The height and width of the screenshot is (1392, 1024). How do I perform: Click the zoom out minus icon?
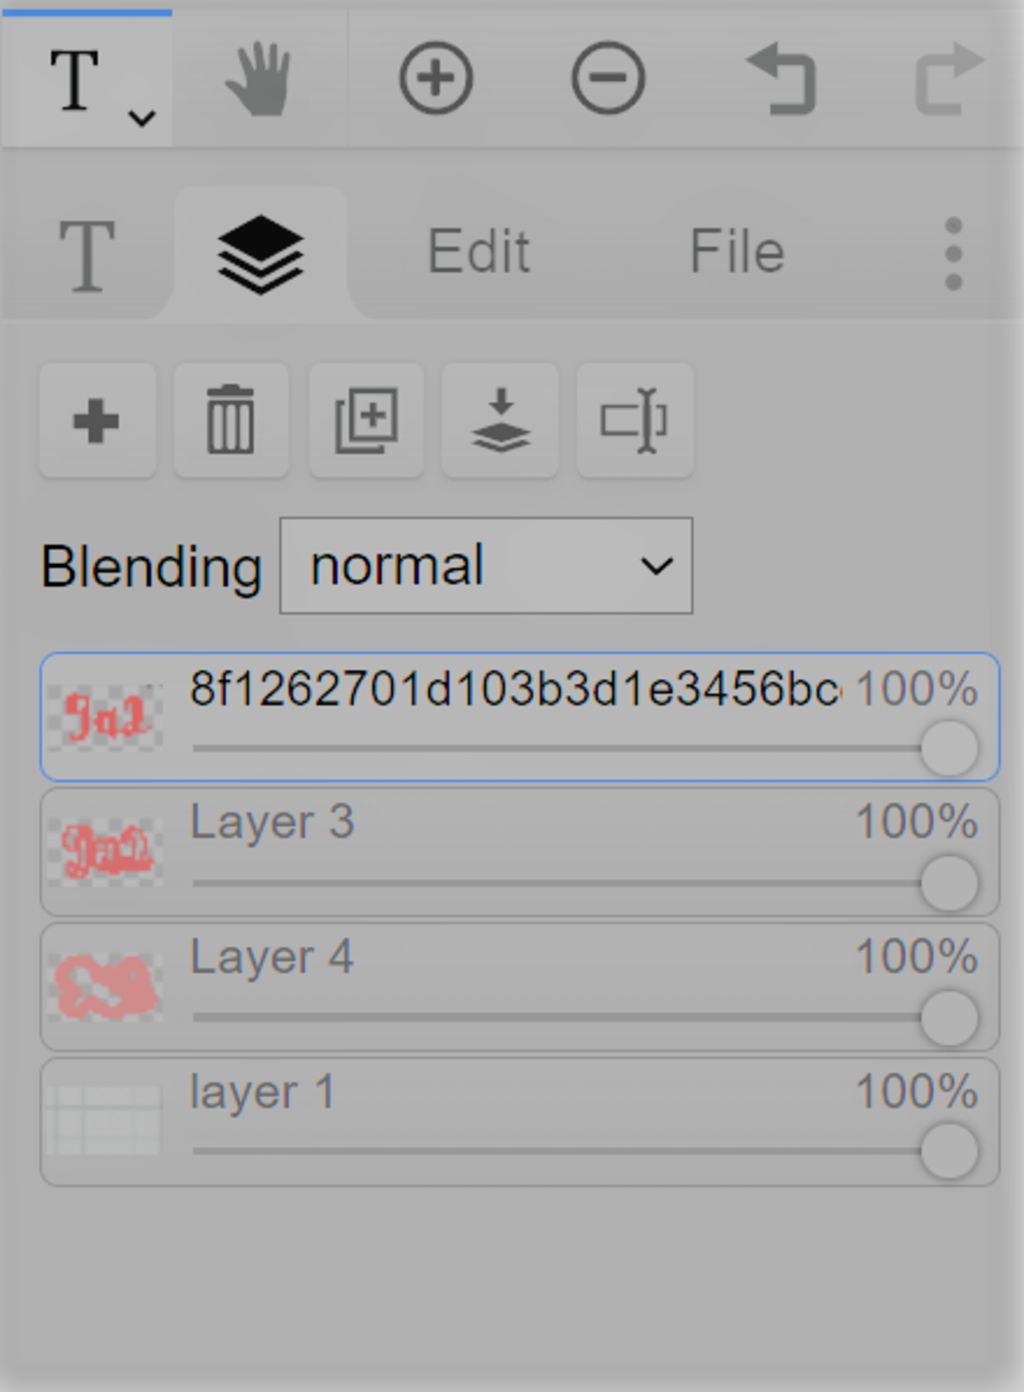click(x=608, y=78)
